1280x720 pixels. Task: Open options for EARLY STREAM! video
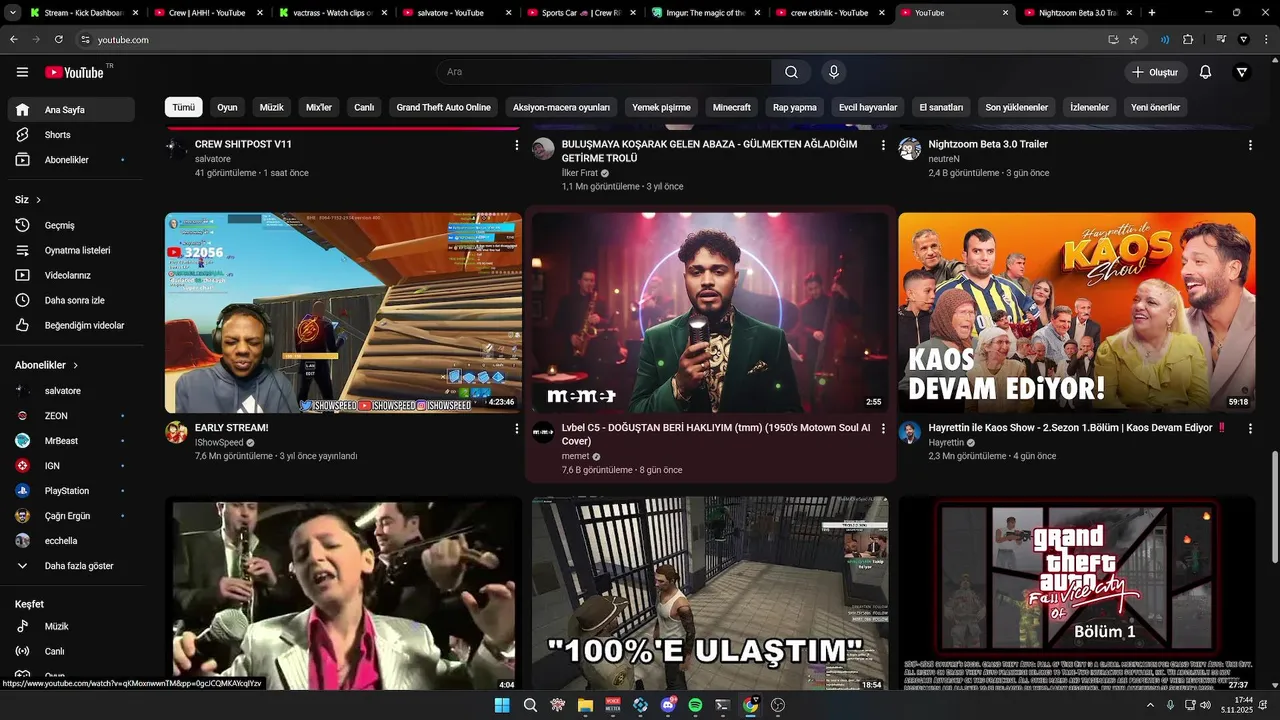tap(516, 428)
